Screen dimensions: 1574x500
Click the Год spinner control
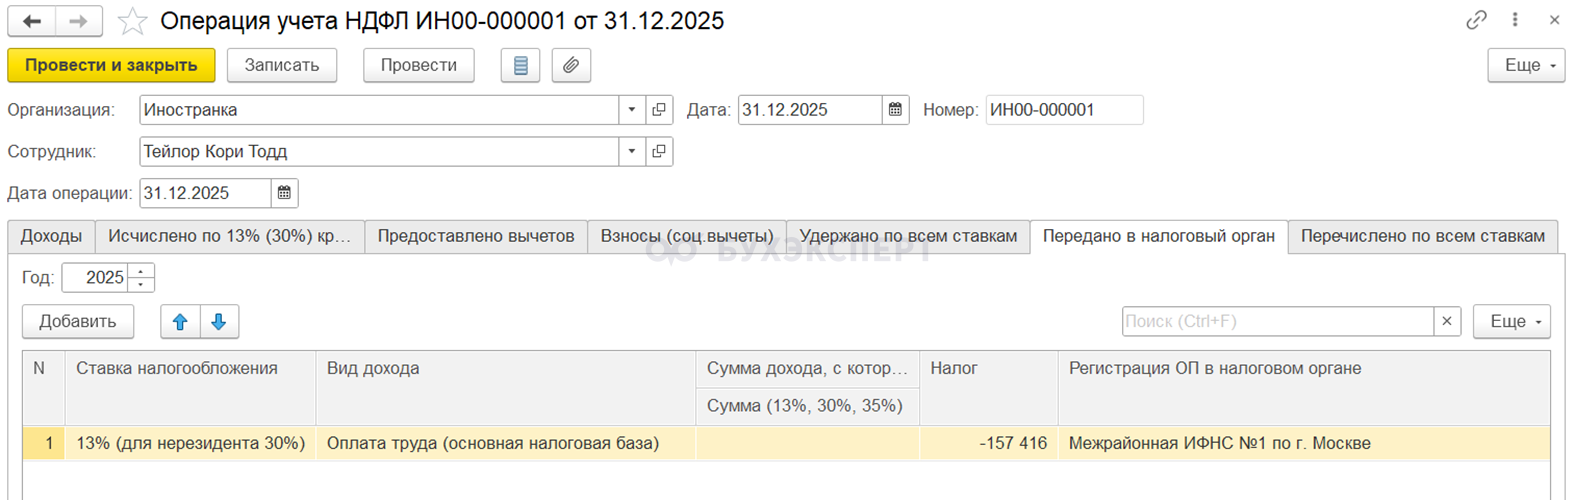(x=141, y=278)
